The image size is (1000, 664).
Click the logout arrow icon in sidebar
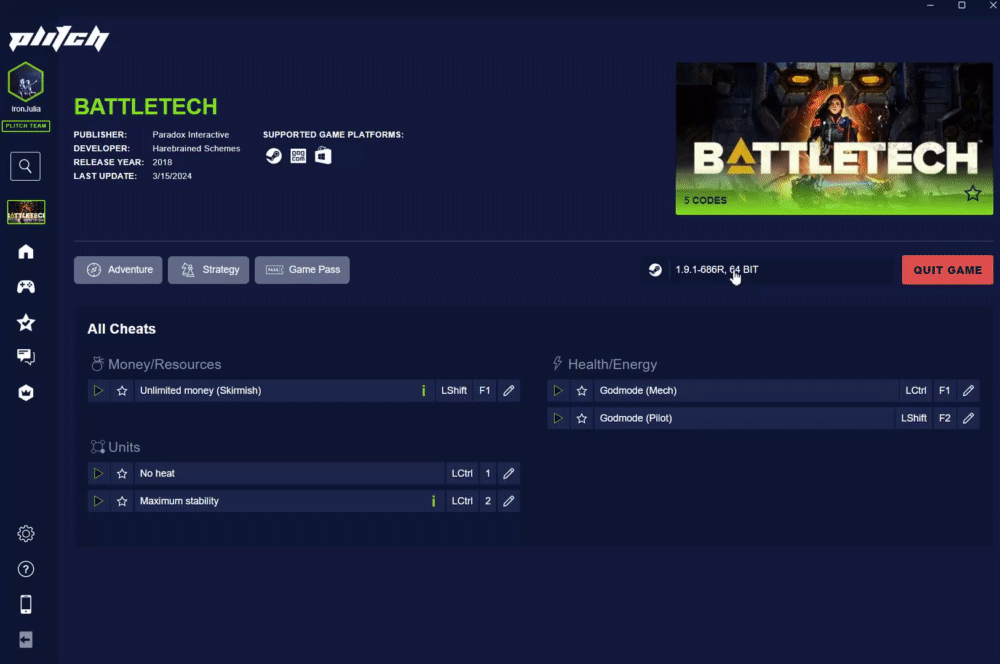[26, 640]
